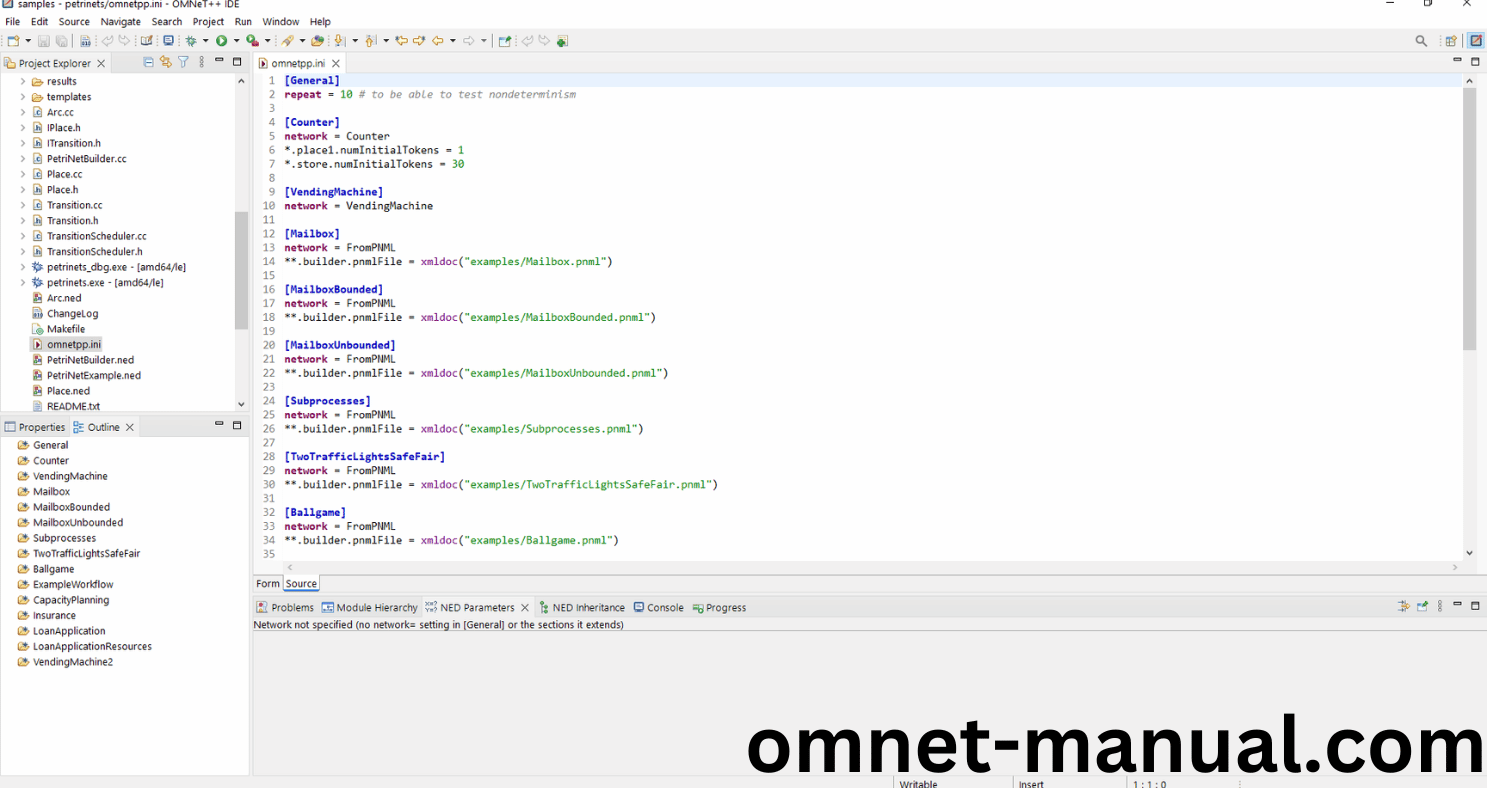
Task: Open the Run button dropdown arrow
Action: point(236,41)
